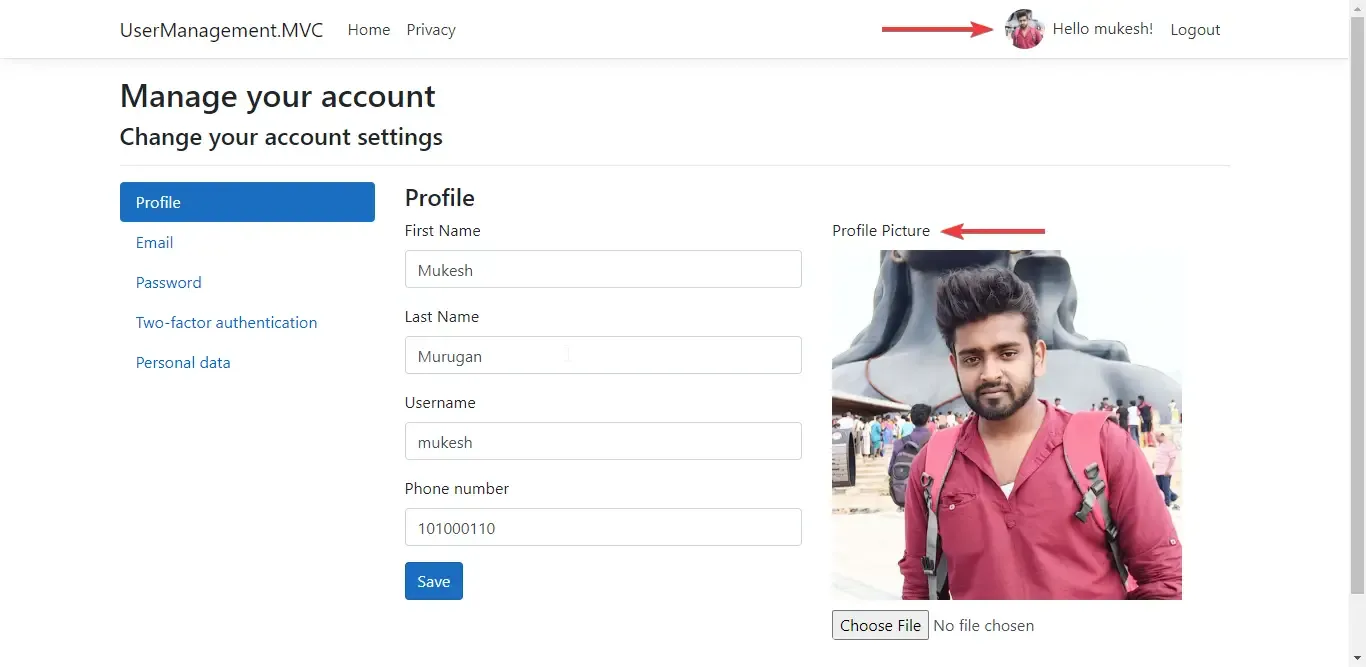Click the profile avatar image in the navbar
Screen dimensions: 1366x667
coord(1023,29)
